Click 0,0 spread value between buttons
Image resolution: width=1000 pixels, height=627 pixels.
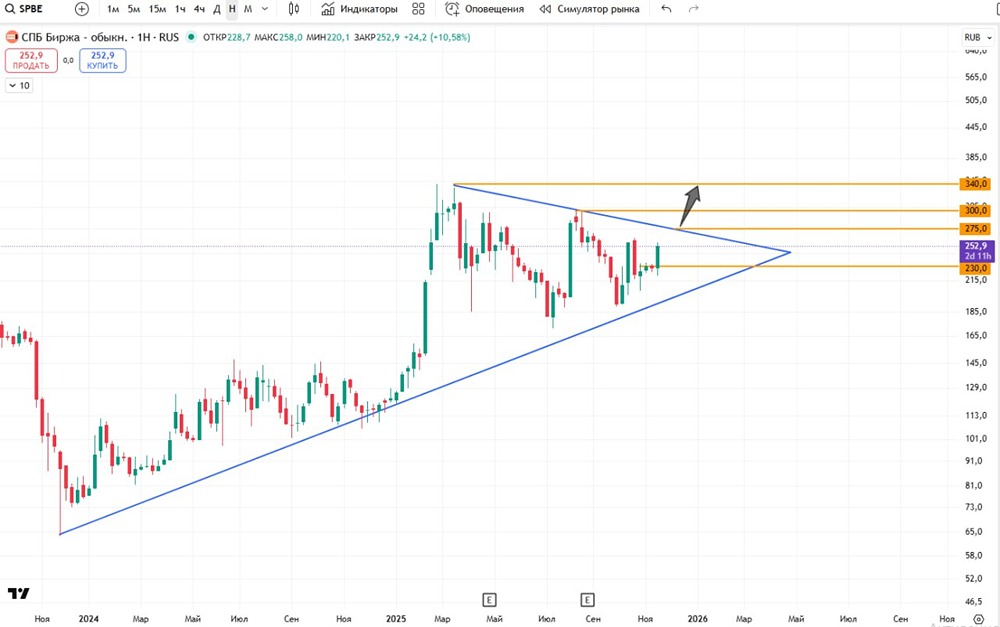click(68, 61)
